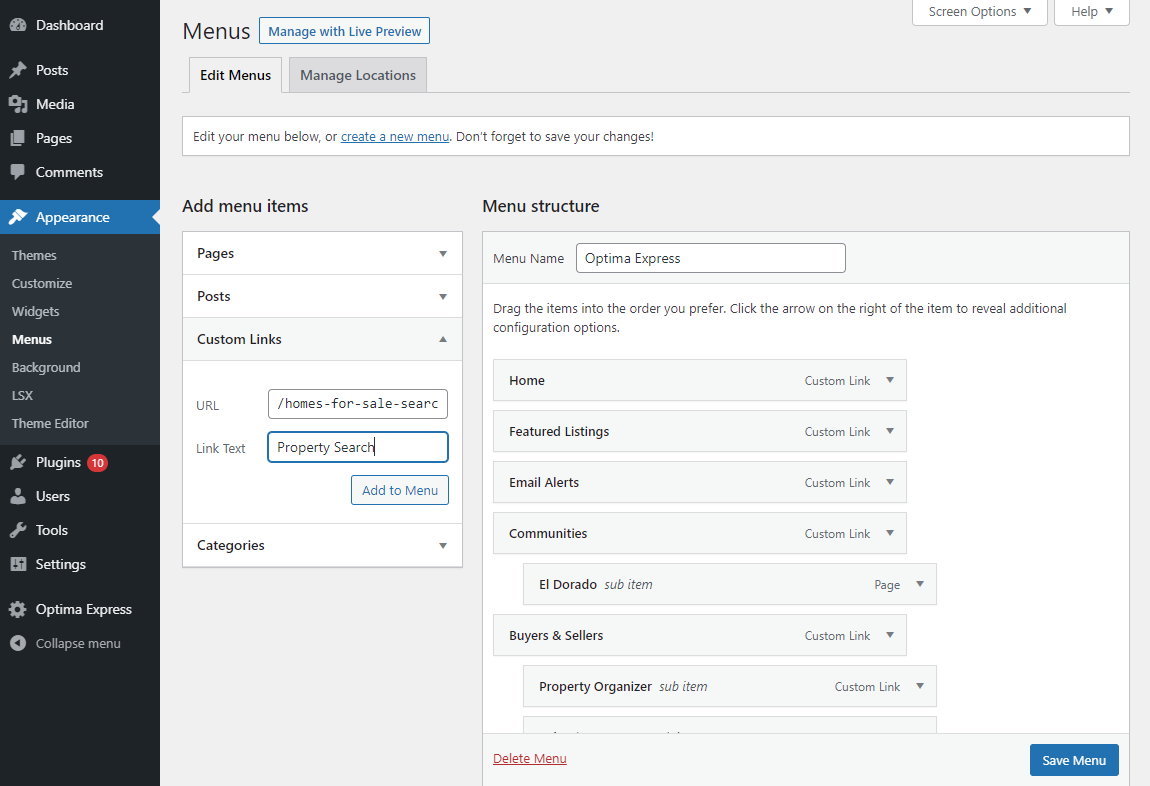The image size is (1150, 786).
Task: Click the Tools wrench icon
Action: pyautogui.click(x=18, y=530)
